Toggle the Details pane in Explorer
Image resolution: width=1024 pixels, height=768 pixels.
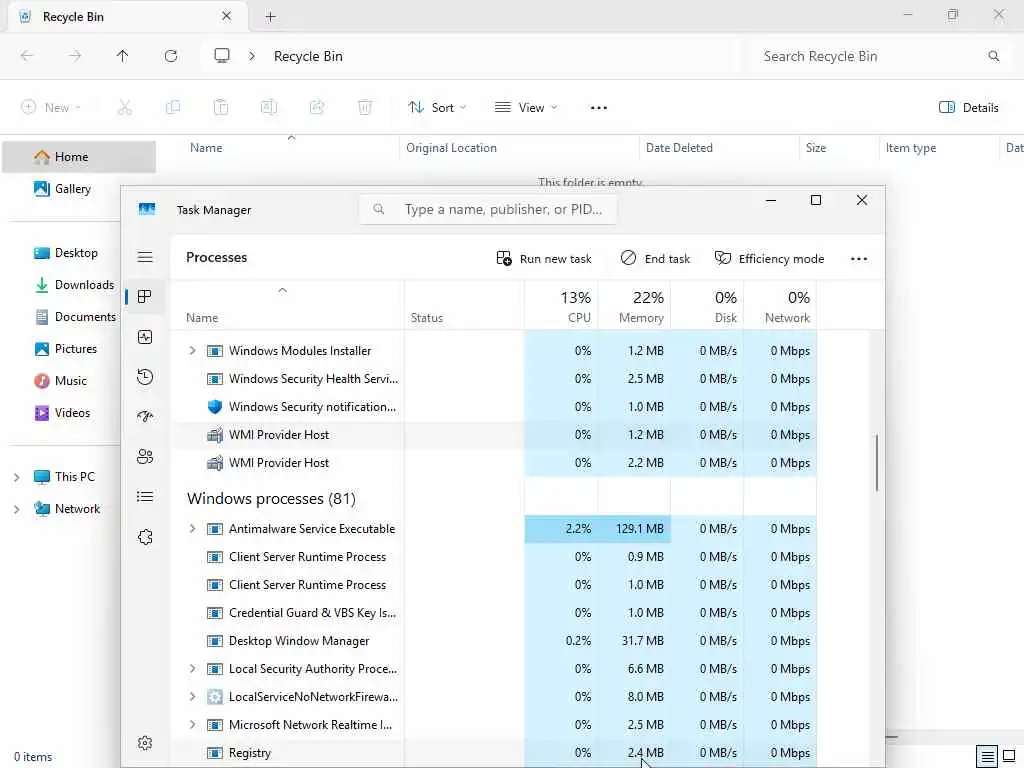(x=968, y=108)
